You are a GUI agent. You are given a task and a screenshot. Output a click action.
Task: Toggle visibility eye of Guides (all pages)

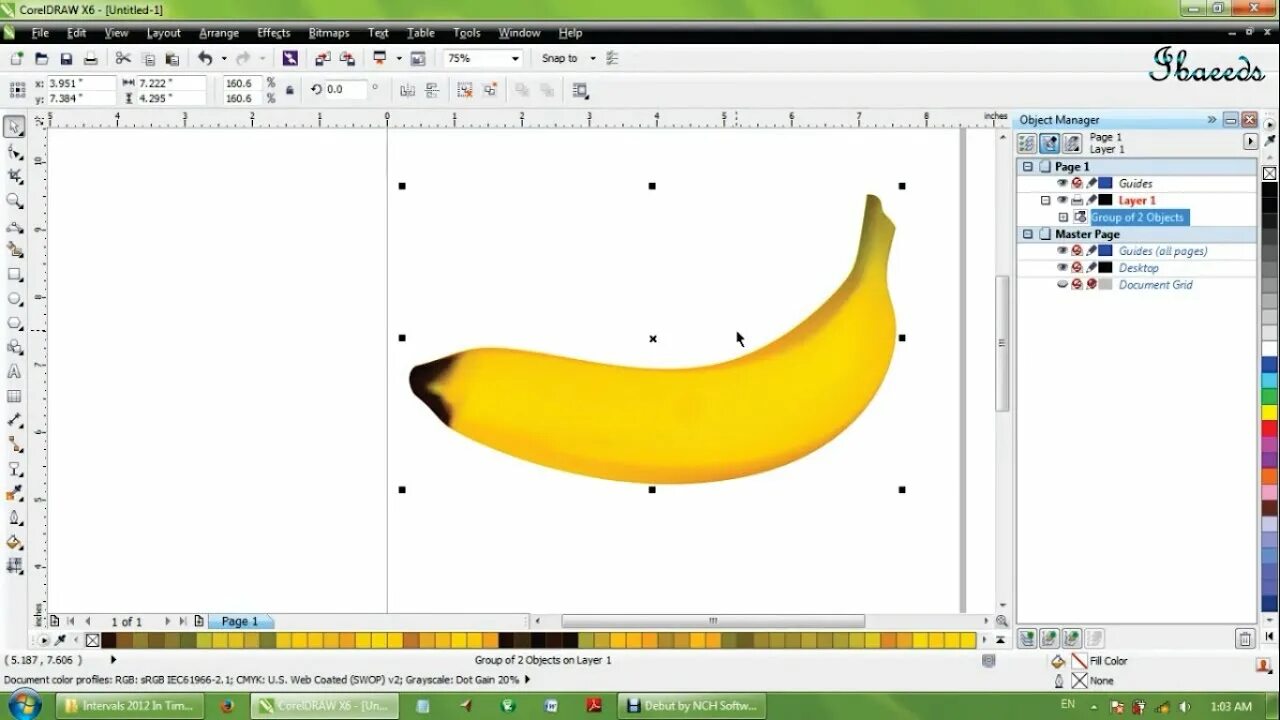point(1062,251)
